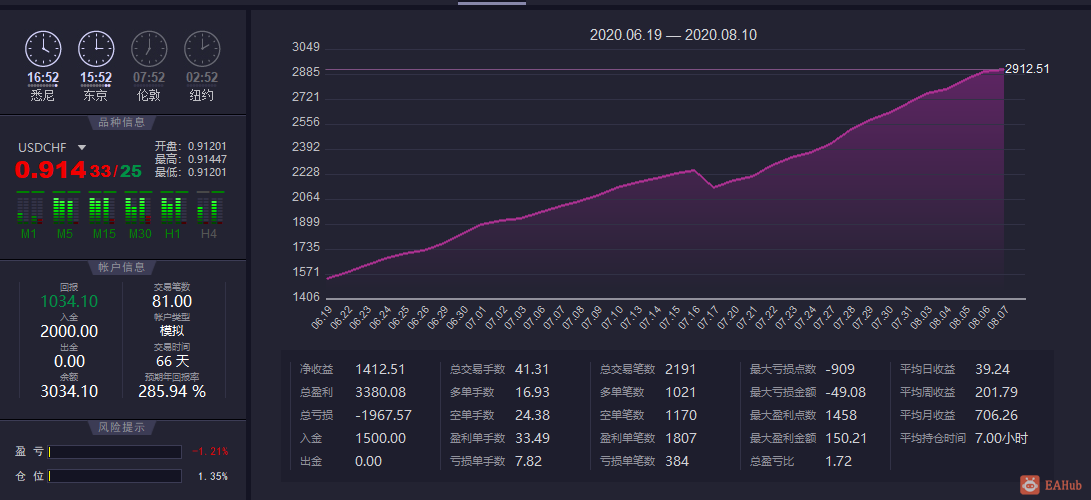This screenshot has width=1091, height=500.
Task: Click the London clock icon
Action: 149,49
